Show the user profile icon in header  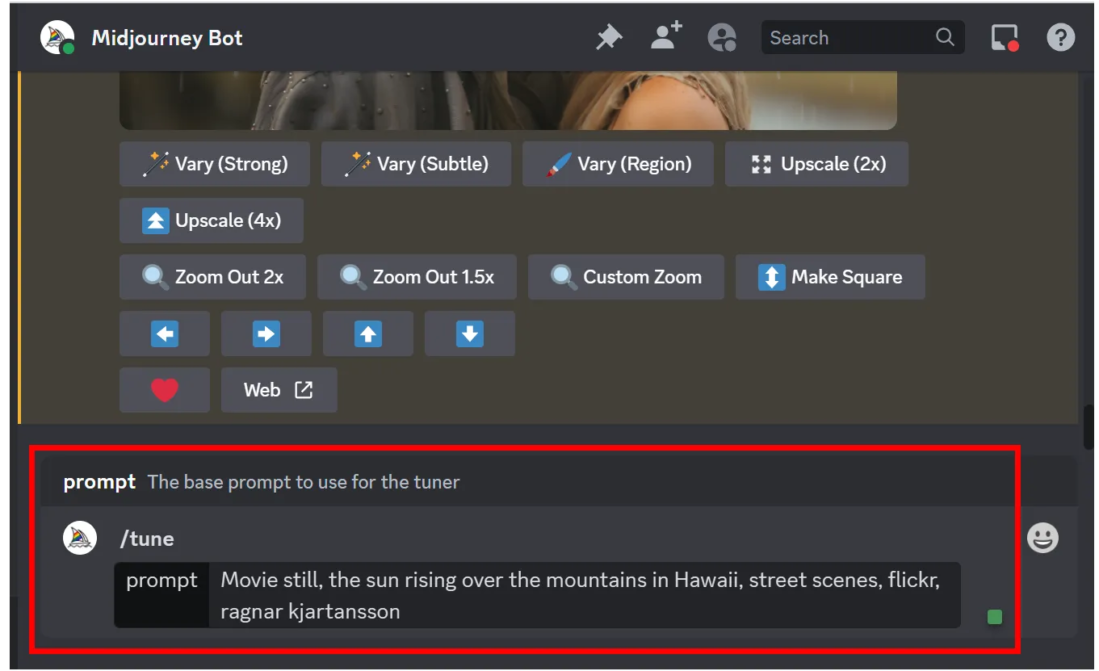(x=721, y=38)
